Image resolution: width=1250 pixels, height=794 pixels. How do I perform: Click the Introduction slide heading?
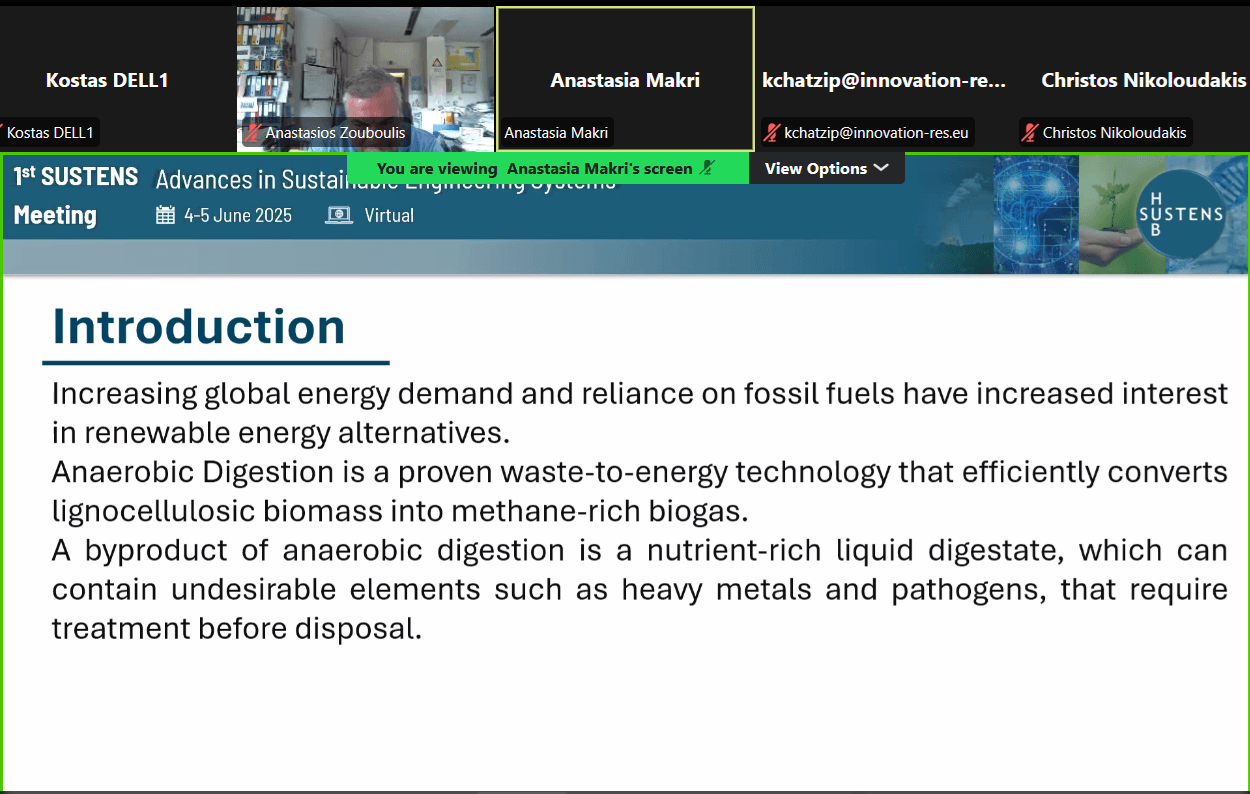point(198,327)
